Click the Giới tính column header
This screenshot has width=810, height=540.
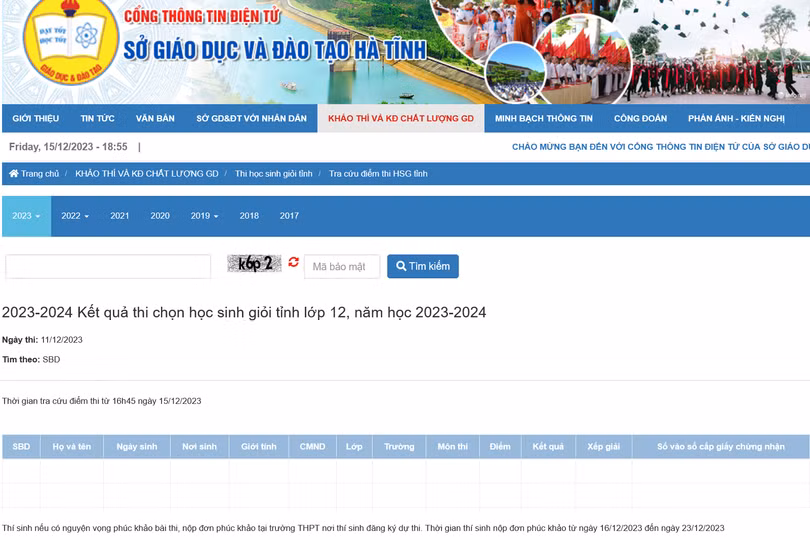tap(259, 446)
